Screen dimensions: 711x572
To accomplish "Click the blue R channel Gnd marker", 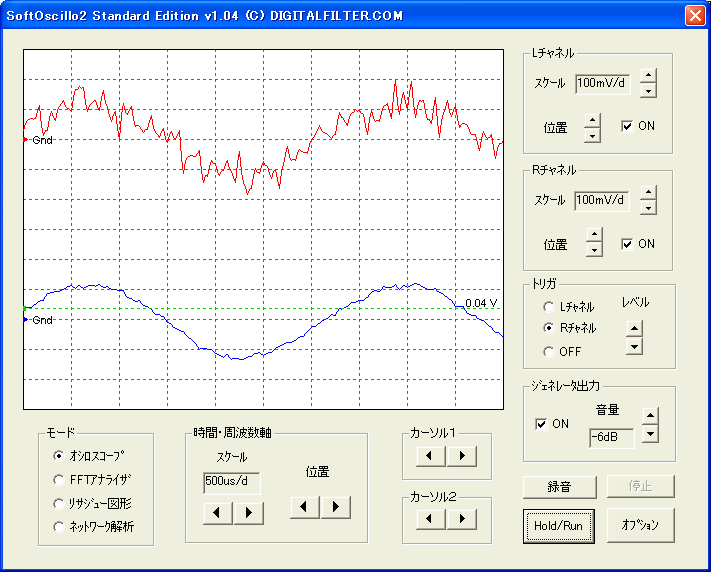I will click(x=26, y=320).
